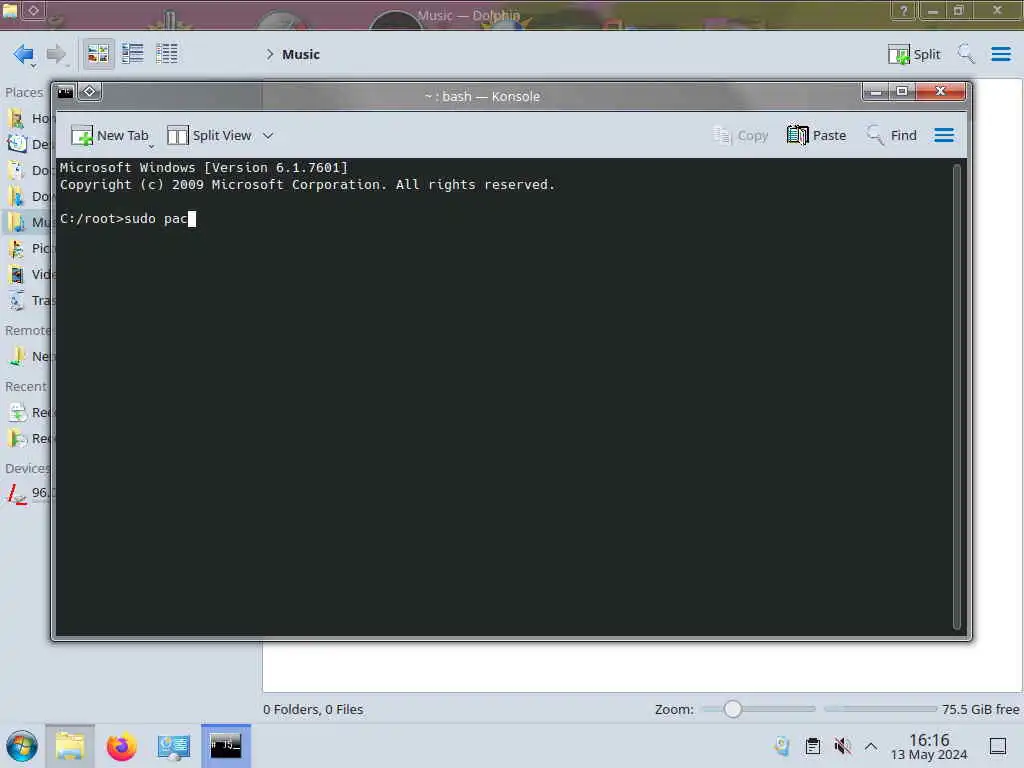This screenshot has width=1024, height=768.
Task: Select Music in Places sidebar
Action: click(29, 223)
